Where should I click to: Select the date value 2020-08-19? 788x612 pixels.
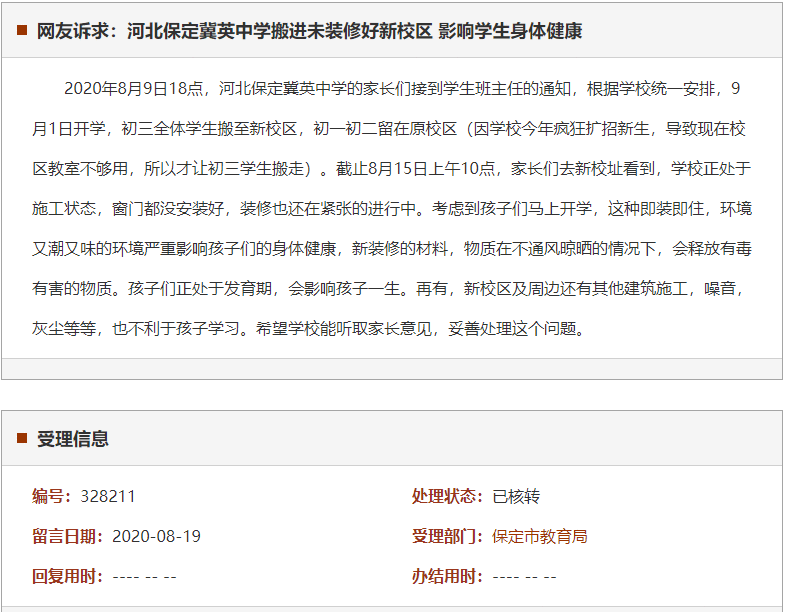(156, 536)
